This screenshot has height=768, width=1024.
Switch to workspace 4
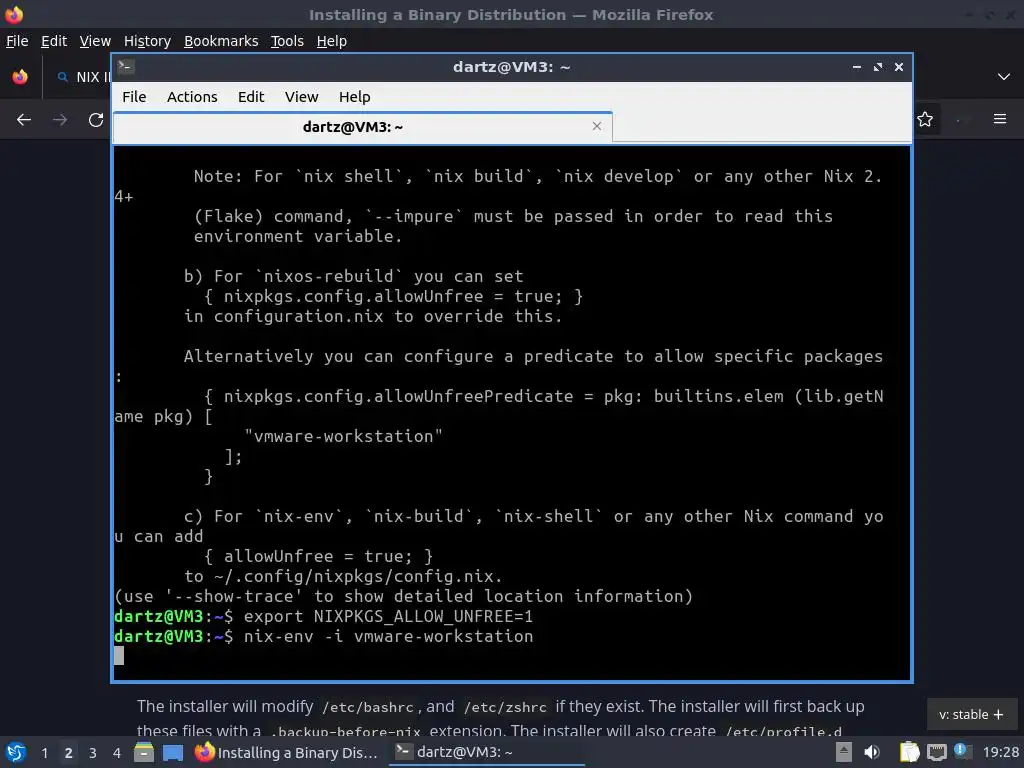click(x=116, y=753)
